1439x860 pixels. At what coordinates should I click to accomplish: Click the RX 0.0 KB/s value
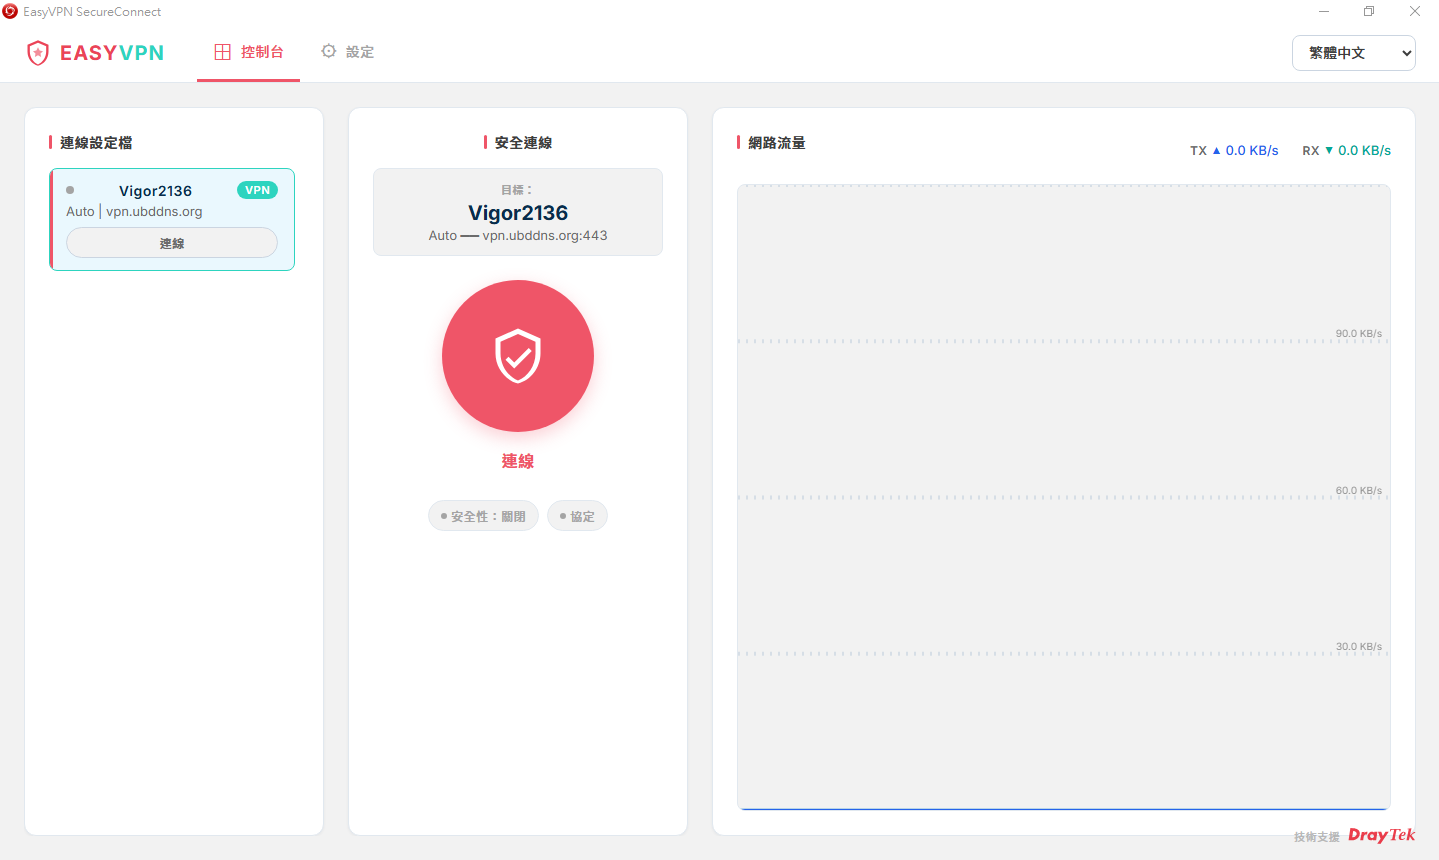[1365, 151]
